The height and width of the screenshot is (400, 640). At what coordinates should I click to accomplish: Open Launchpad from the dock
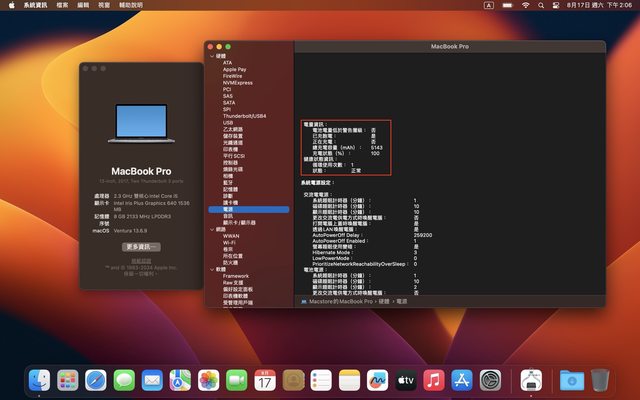[x=68, y=380]
